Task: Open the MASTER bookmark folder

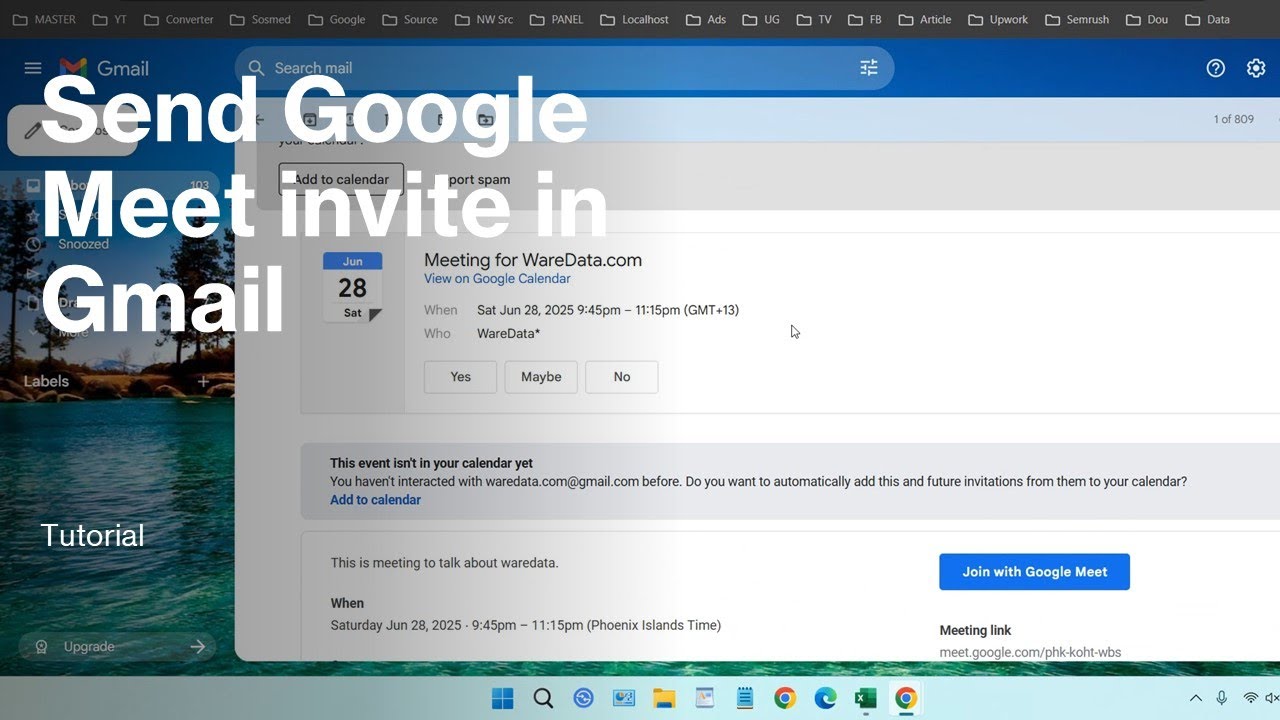Action: (44, 19)
